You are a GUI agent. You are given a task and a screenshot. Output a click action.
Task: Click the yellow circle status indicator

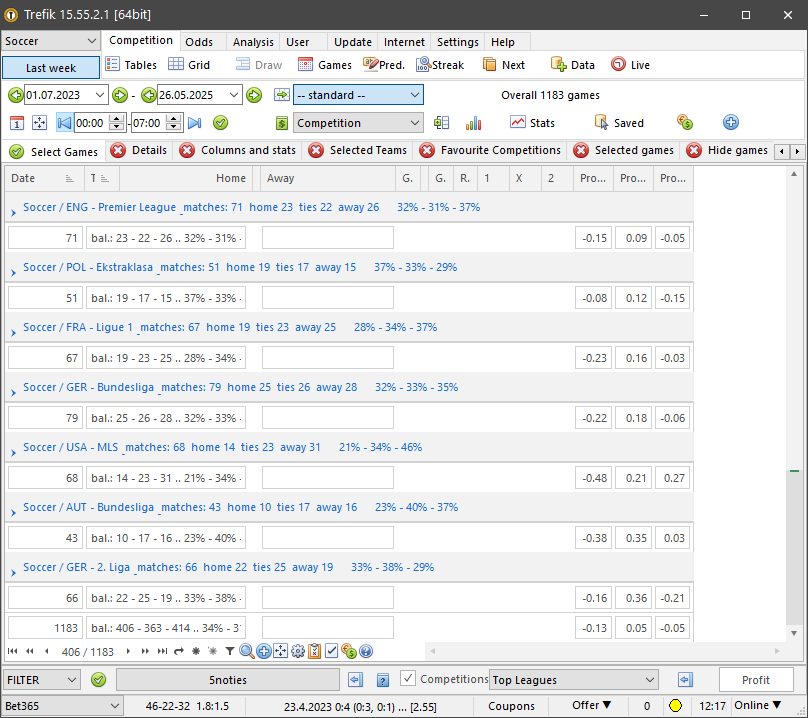[x=675, y=706]
